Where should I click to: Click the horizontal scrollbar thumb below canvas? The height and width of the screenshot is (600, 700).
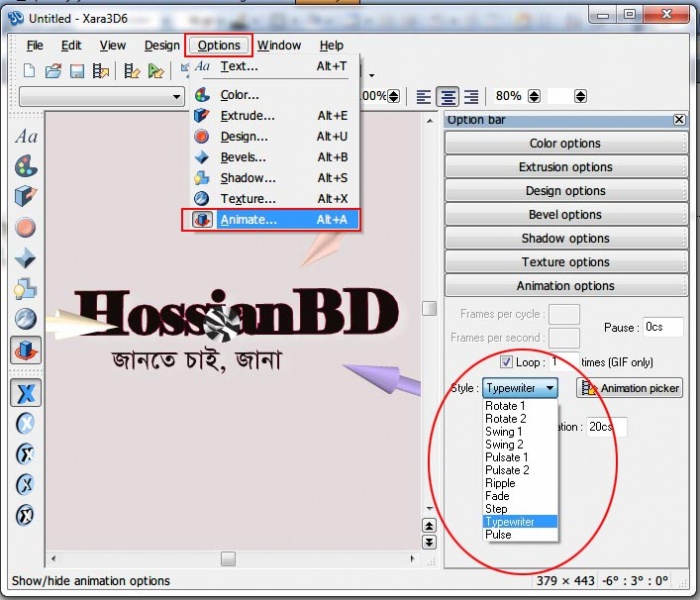pyautogui.click(x=228, y=558)
